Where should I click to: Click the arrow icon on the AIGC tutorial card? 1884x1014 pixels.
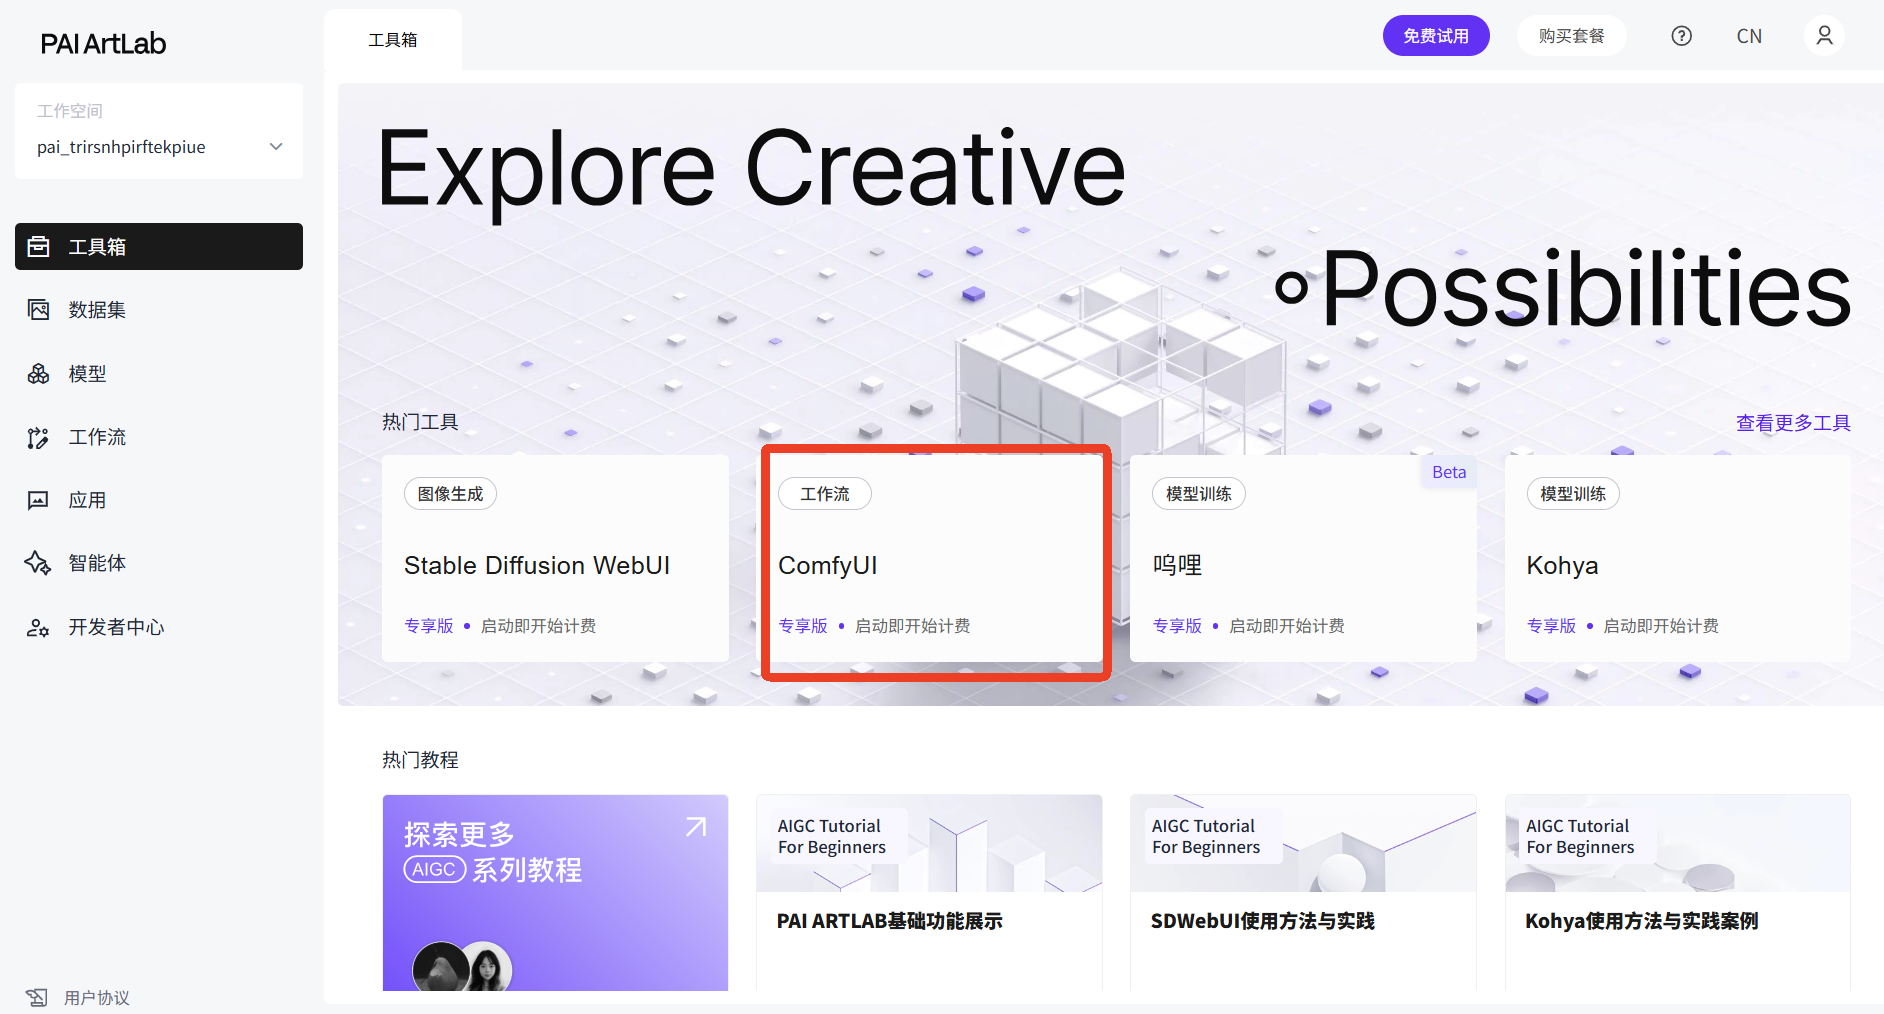pos(696,827)
